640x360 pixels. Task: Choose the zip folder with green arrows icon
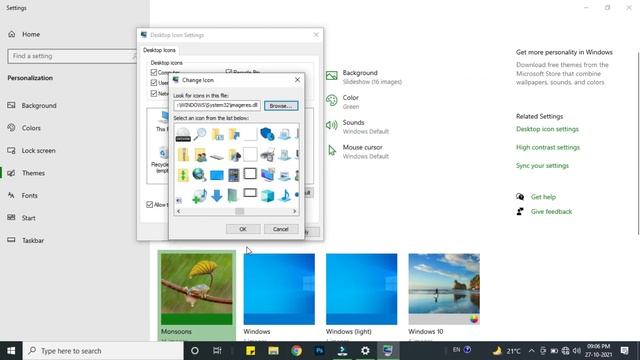tap(183, 175)
